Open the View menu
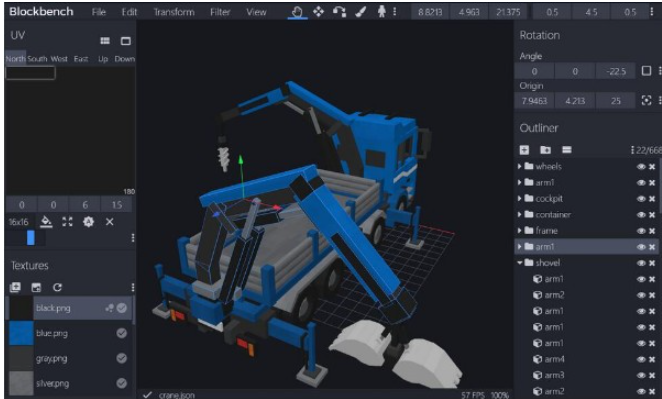 [x=256, y=12]
